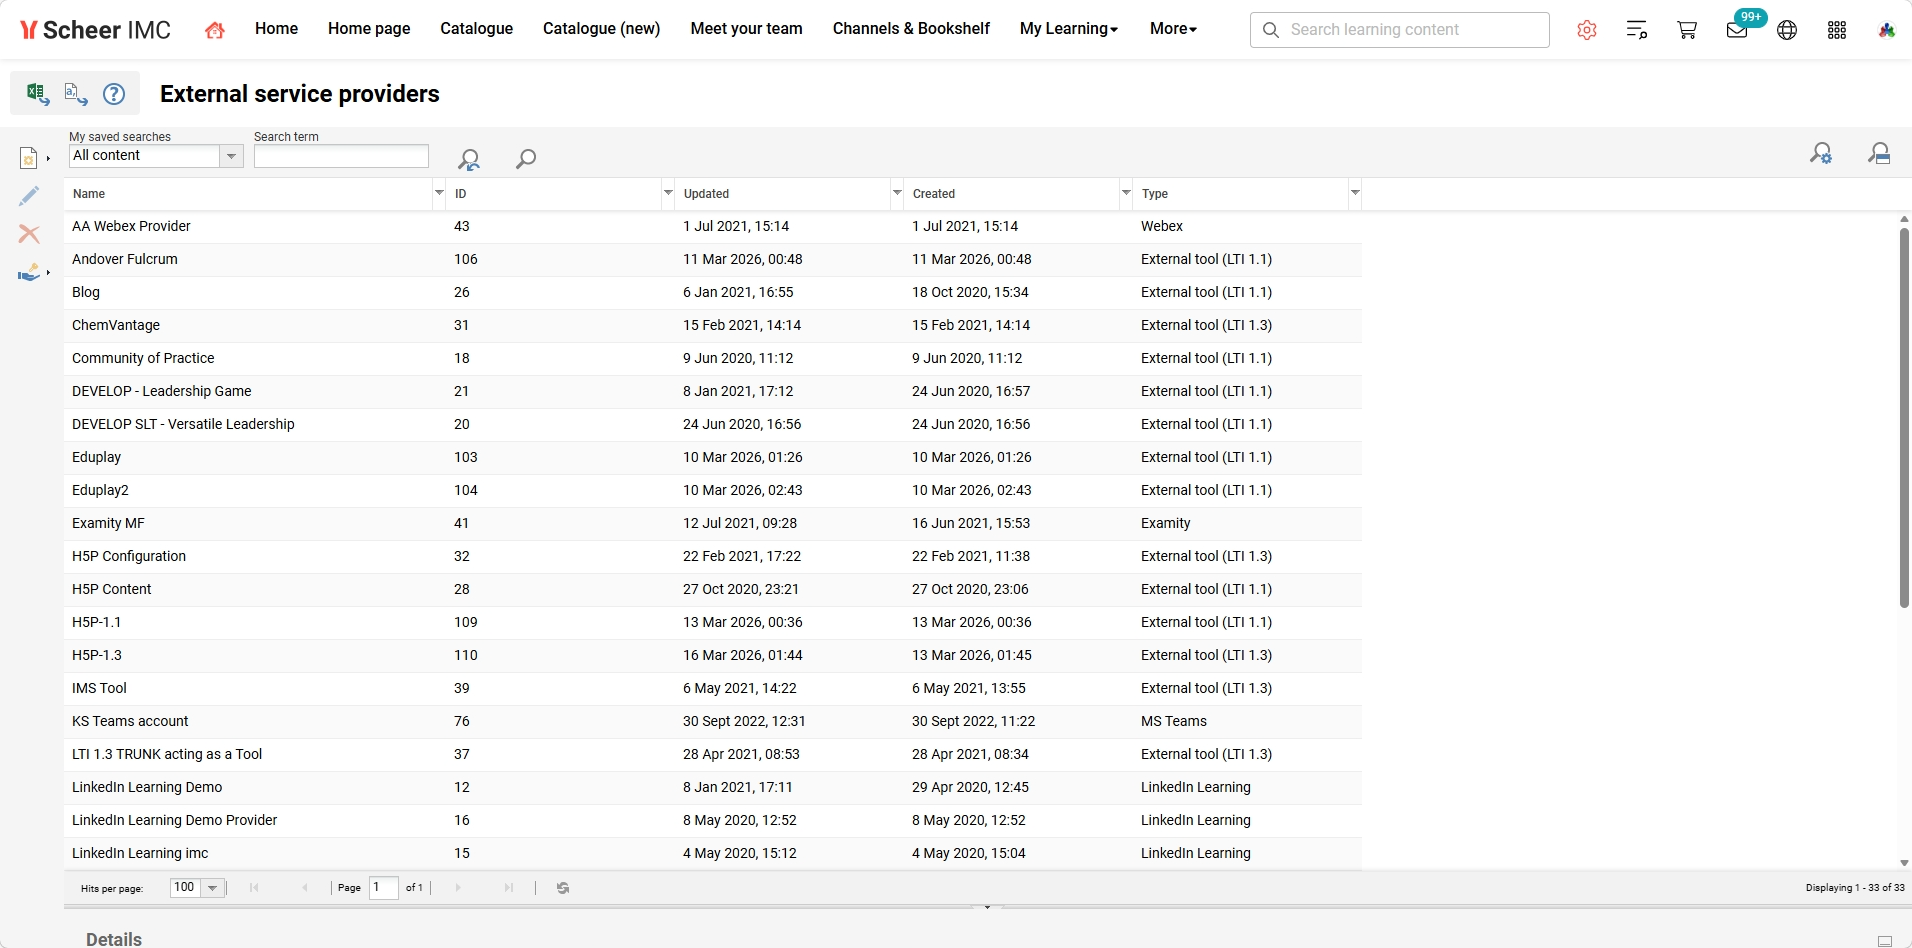Go to the last page of results
Viewport: 1912px width, 948px height.
tap(509, 888)
